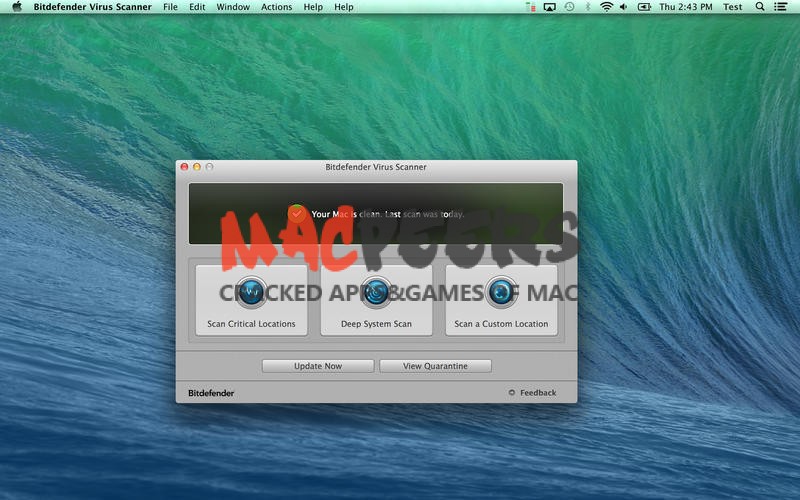The image size is (800, 500).
Task: Click the Bluetooth menu bar icon
Action: pyautogui.click(x=588, y=7)
